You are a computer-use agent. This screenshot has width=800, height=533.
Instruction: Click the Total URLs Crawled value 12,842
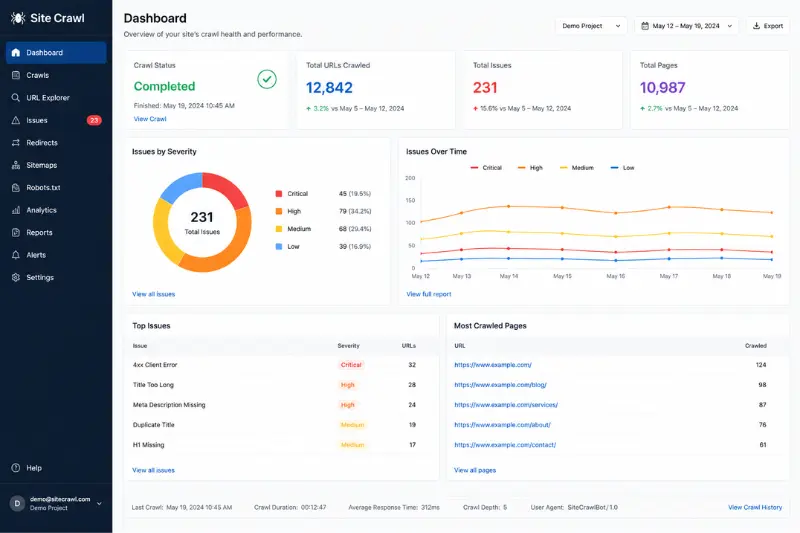coord(329,88)
